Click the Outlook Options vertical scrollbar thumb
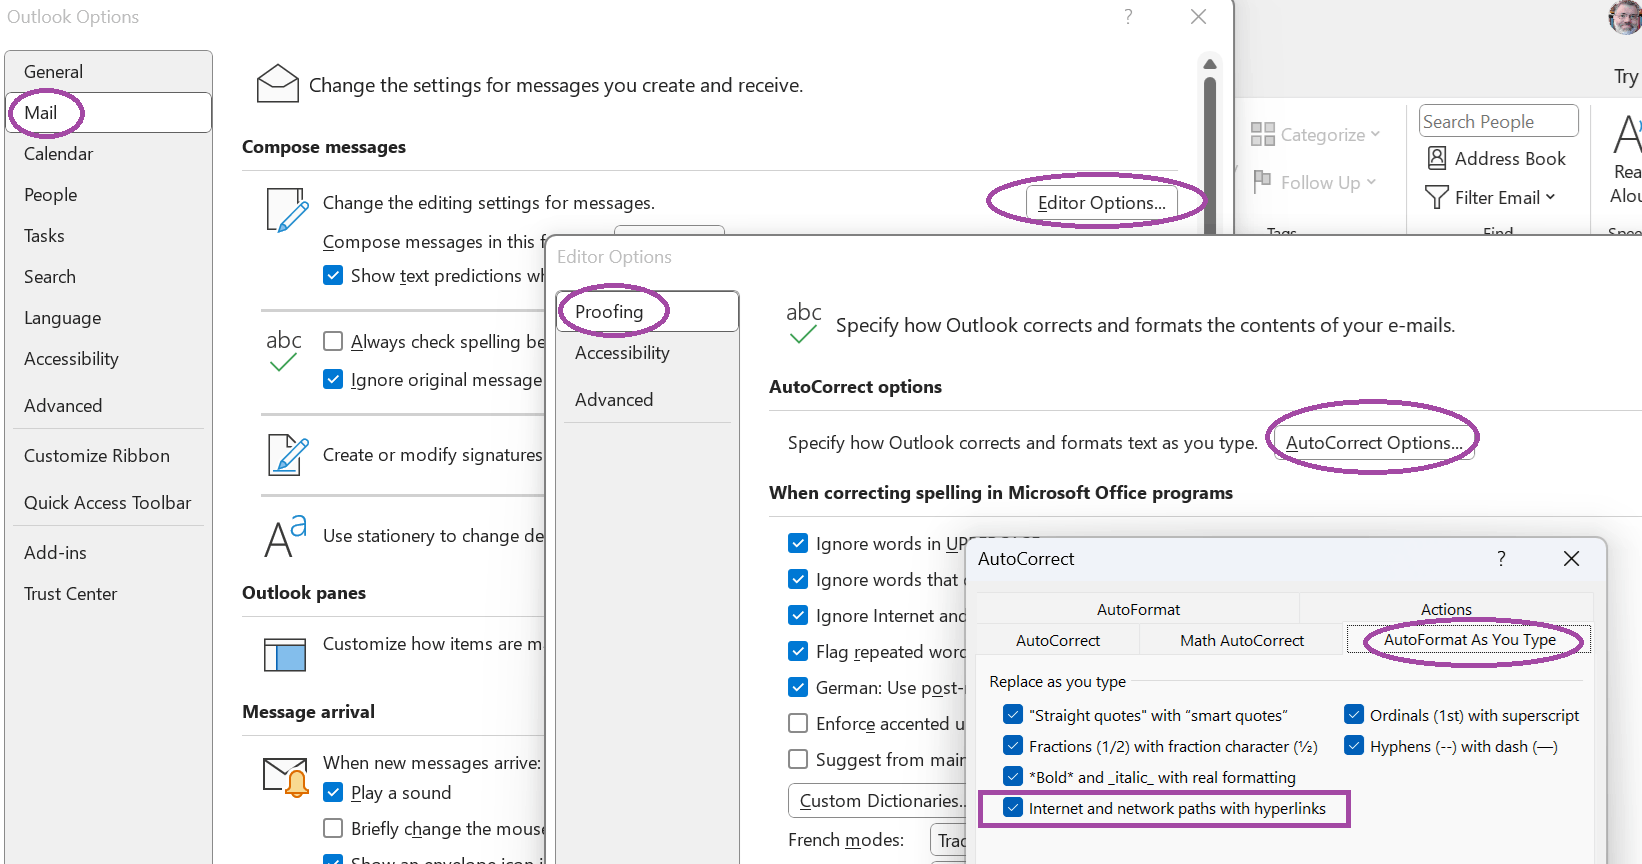Image resolution: width=1642 pixels, height=864 pixels. coord(1209,155)
